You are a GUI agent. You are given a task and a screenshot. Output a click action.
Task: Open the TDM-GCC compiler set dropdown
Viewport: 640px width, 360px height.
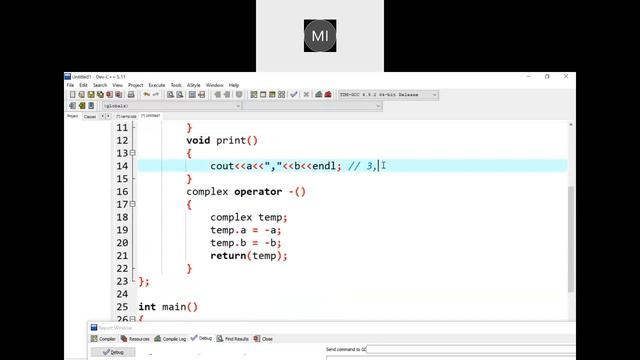click(x=388, y=95)
